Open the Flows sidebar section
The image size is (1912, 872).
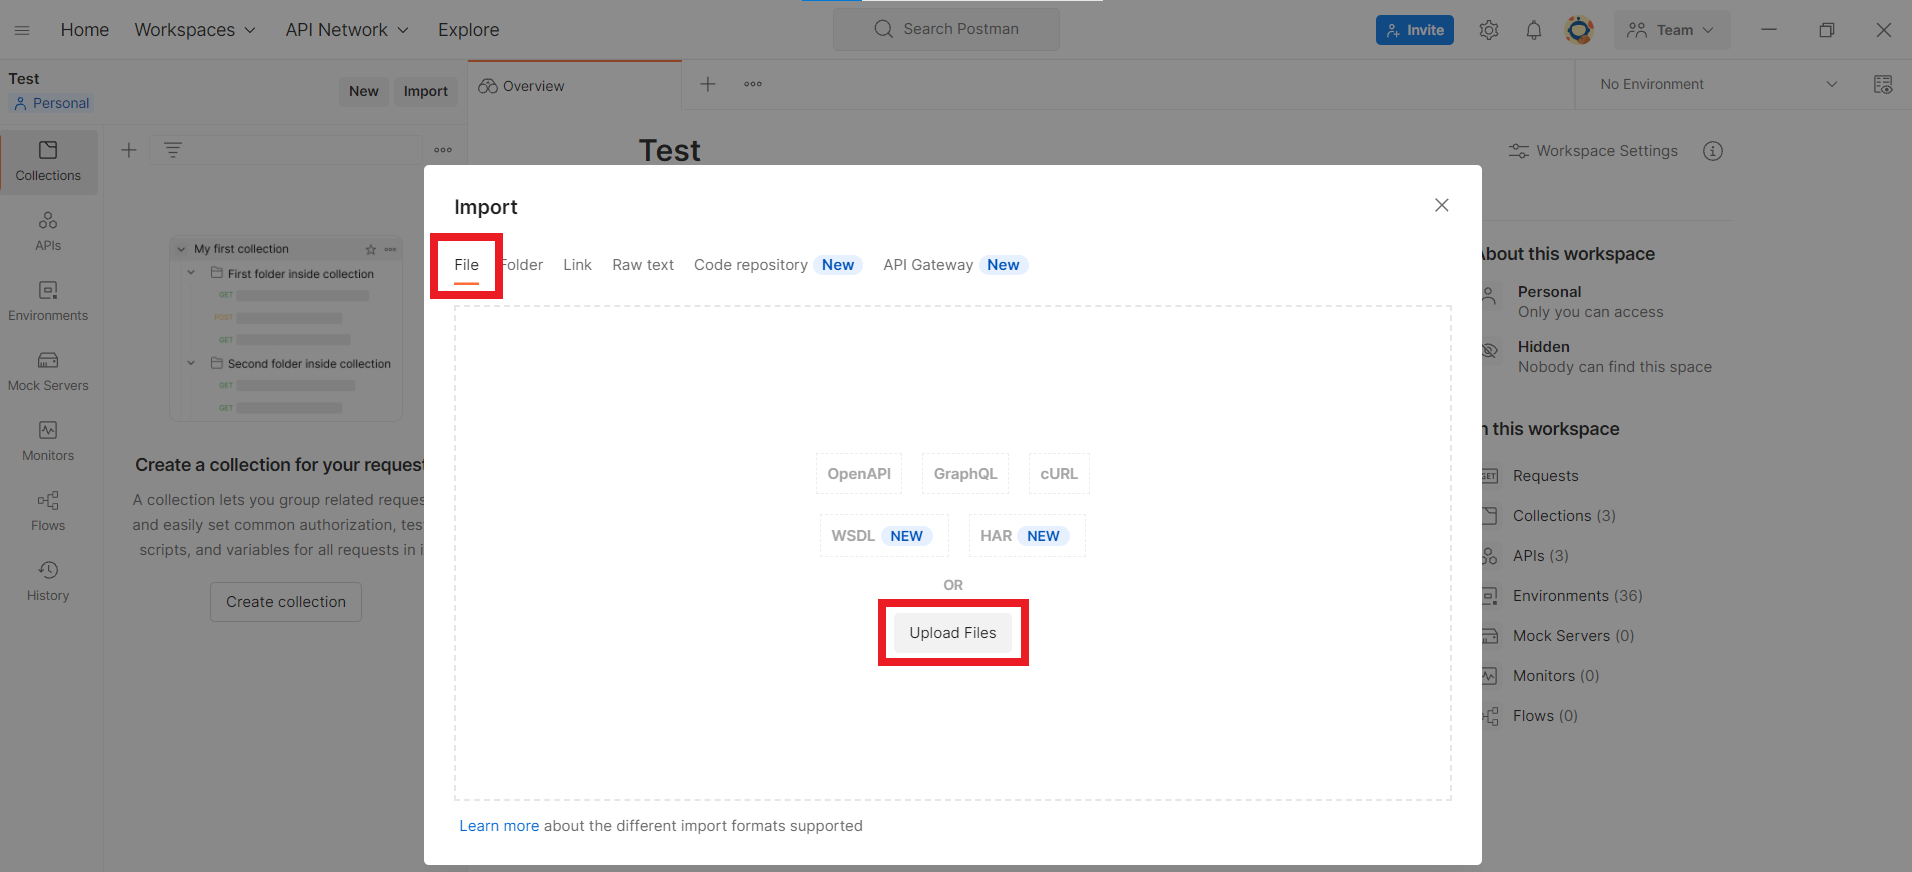pyautogui.click(x=48, y=511)
